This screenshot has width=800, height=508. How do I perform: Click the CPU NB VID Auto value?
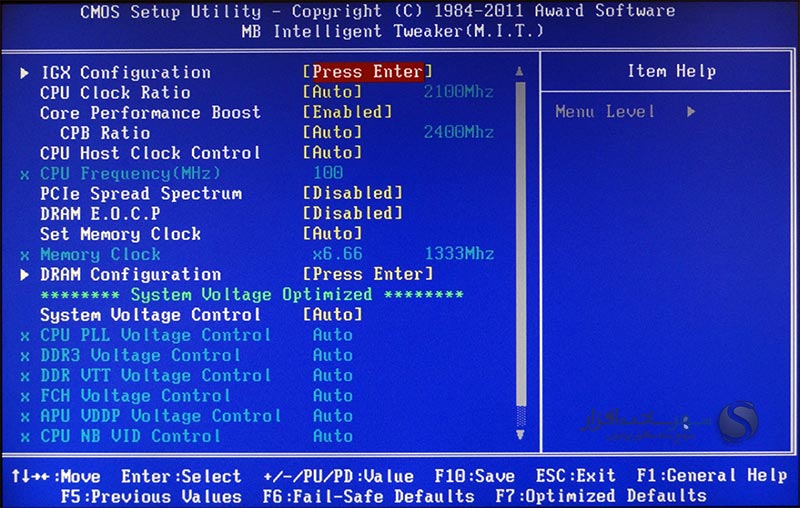333,436
